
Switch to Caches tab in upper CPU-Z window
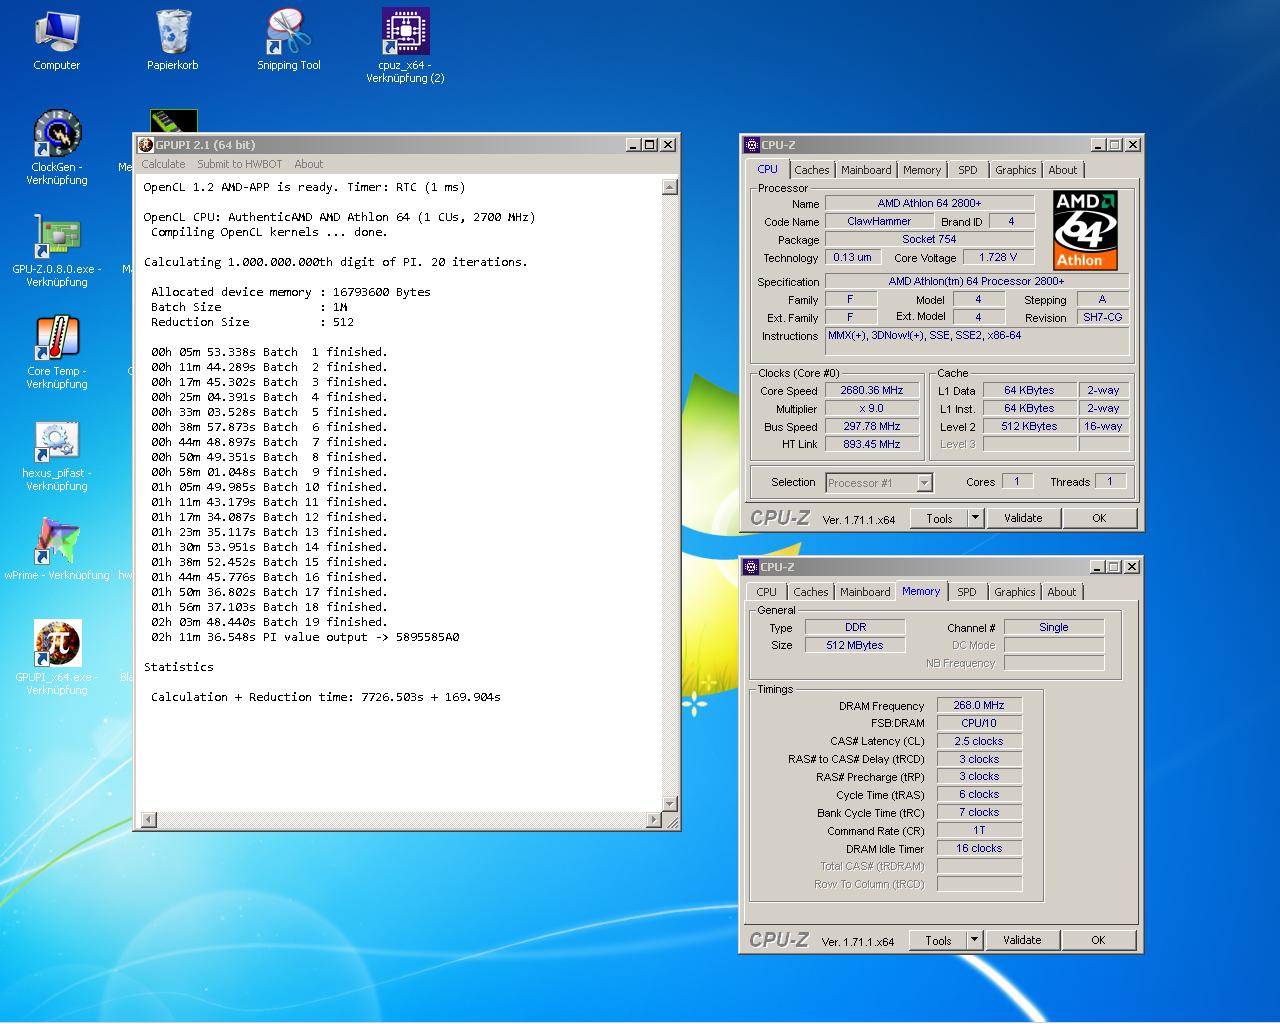(x=812, y=170)
